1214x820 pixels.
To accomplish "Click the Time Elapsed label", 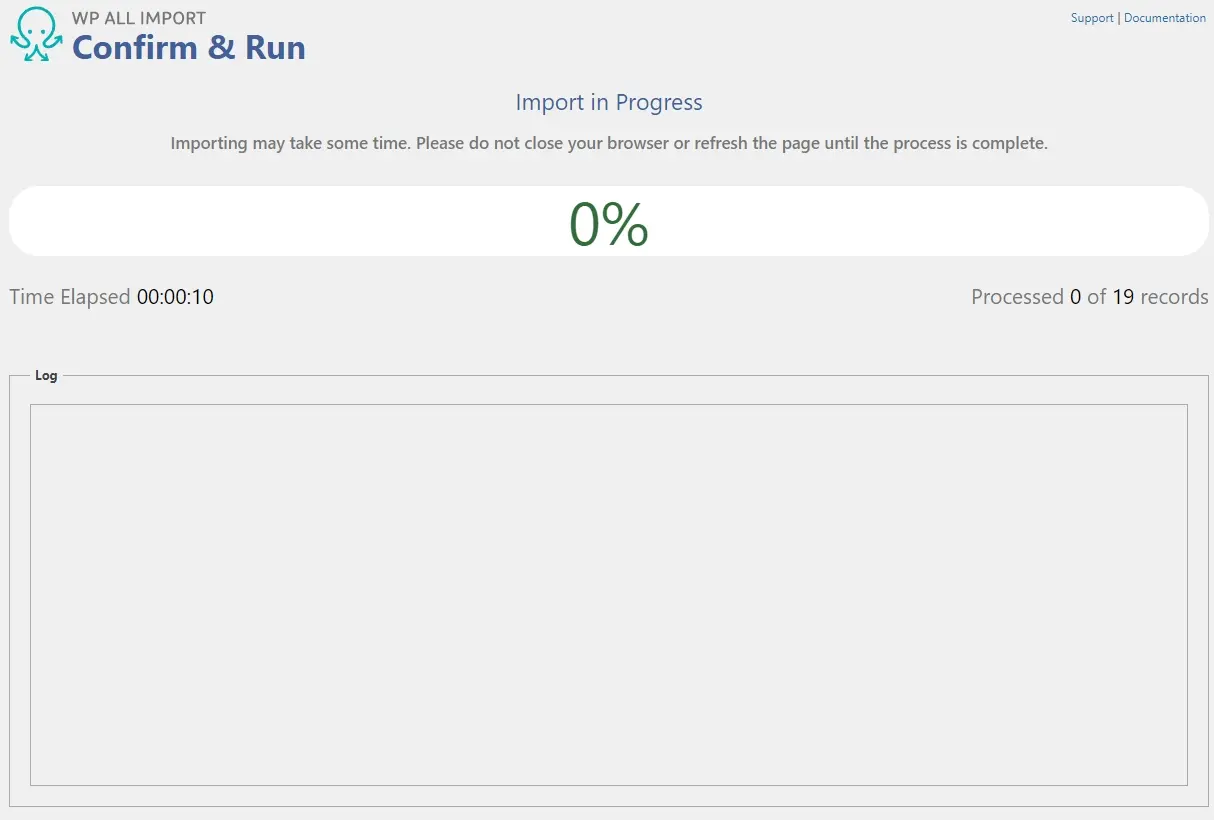I will click(x=70, y=297).
